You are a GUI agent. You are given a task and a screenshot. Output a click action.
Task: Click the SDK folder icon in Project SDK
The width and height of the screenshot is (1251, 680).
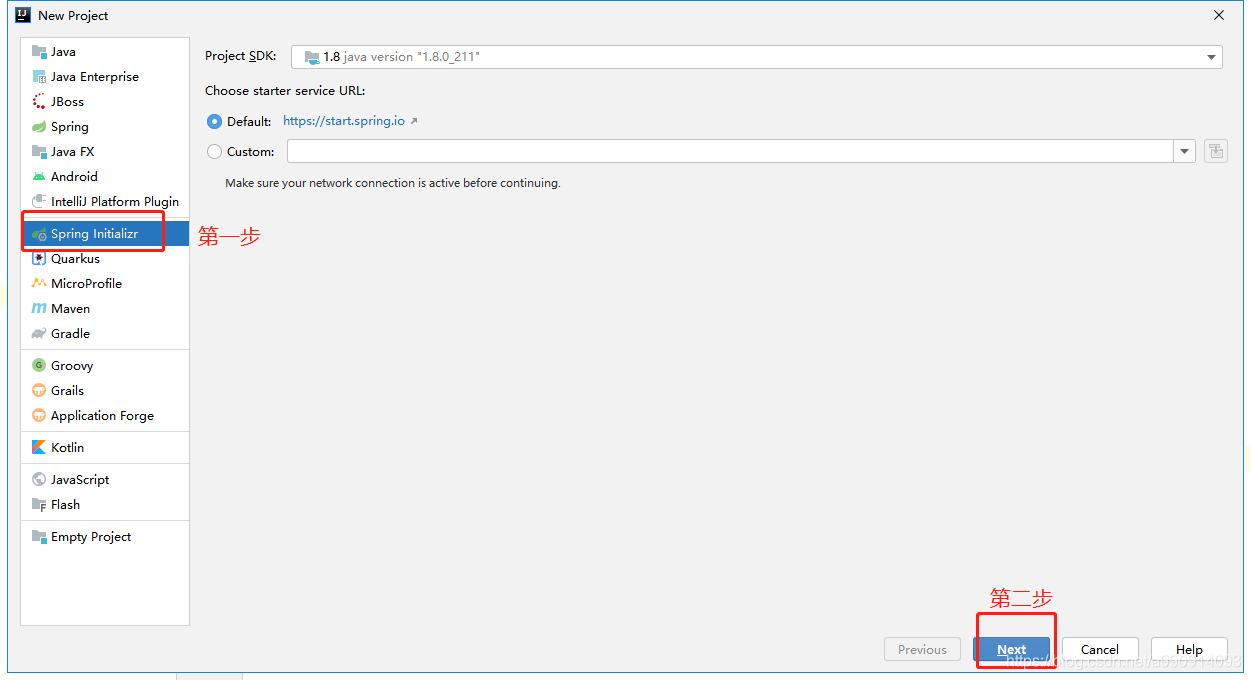311,57
